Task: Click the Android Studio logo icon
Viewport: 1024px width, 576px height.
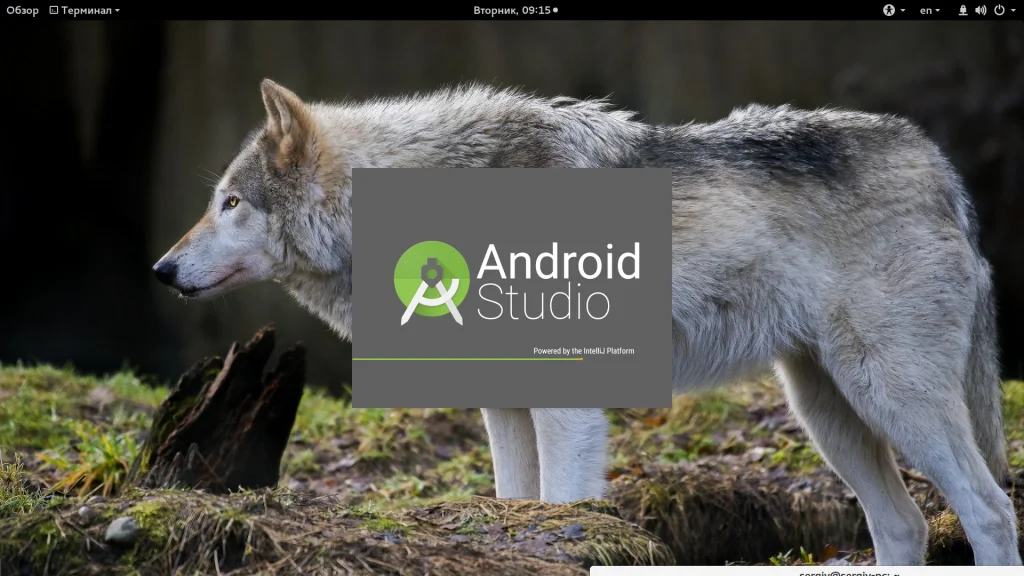Action: click(x=432, y=282)
